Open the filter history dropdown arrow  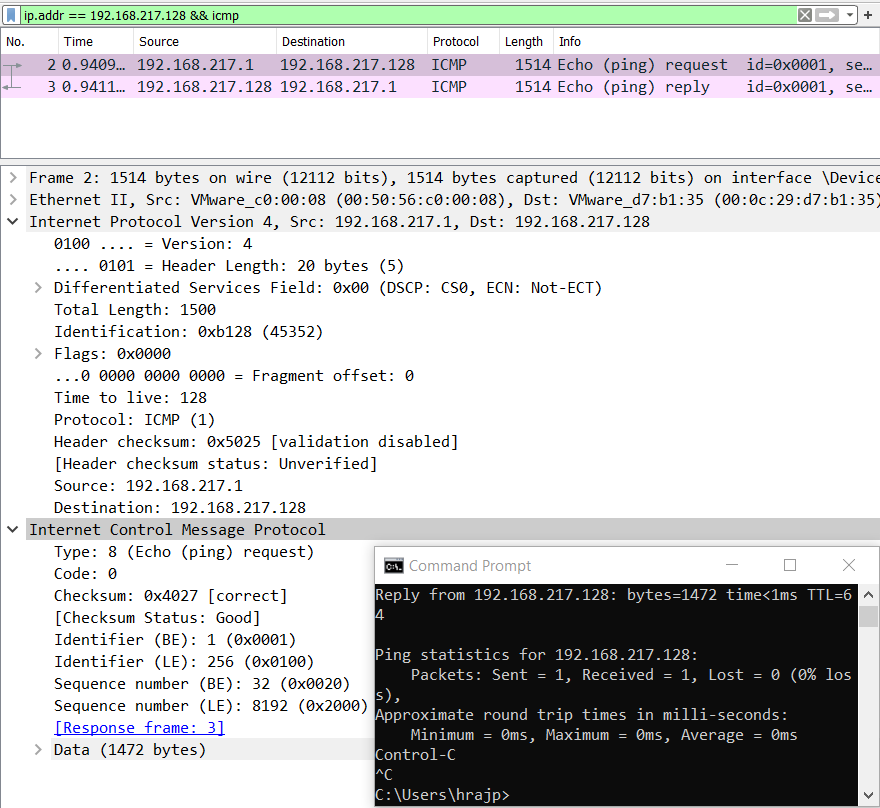click(850, 15)
